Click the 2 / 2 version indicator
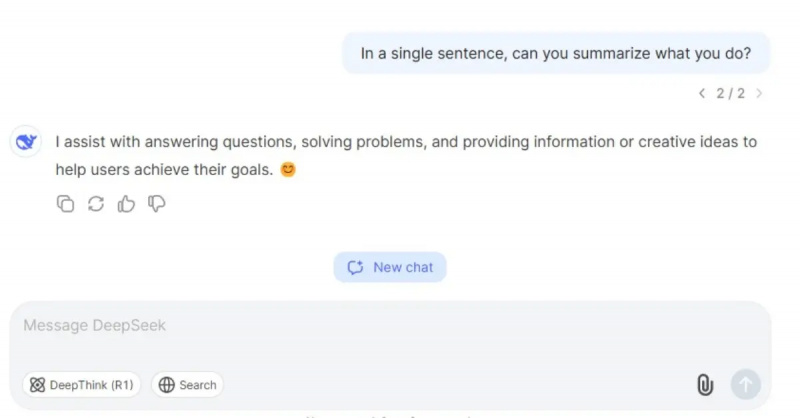This screenshot has width=800, height=418. tap(731, 93)
